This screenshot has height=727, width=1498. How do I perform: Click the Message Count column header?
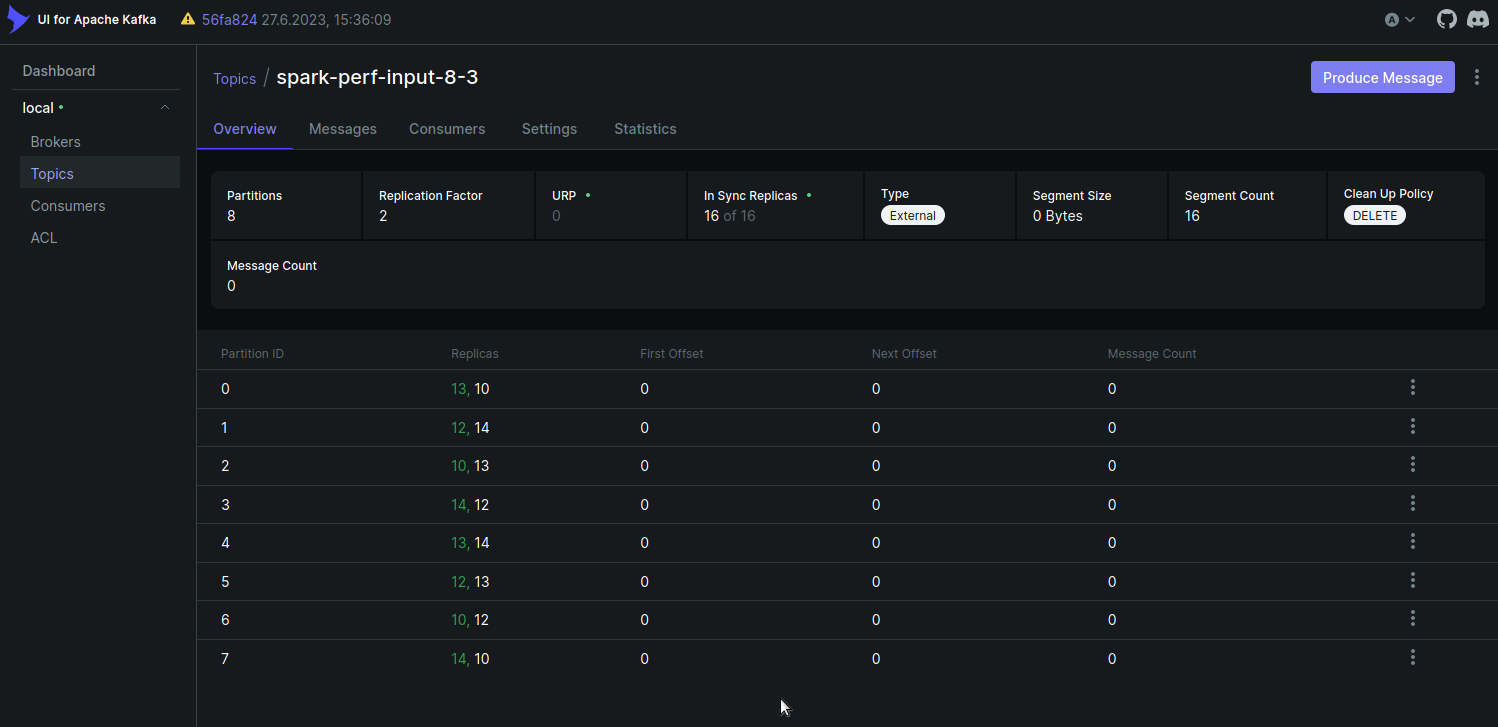[1152, 354]
